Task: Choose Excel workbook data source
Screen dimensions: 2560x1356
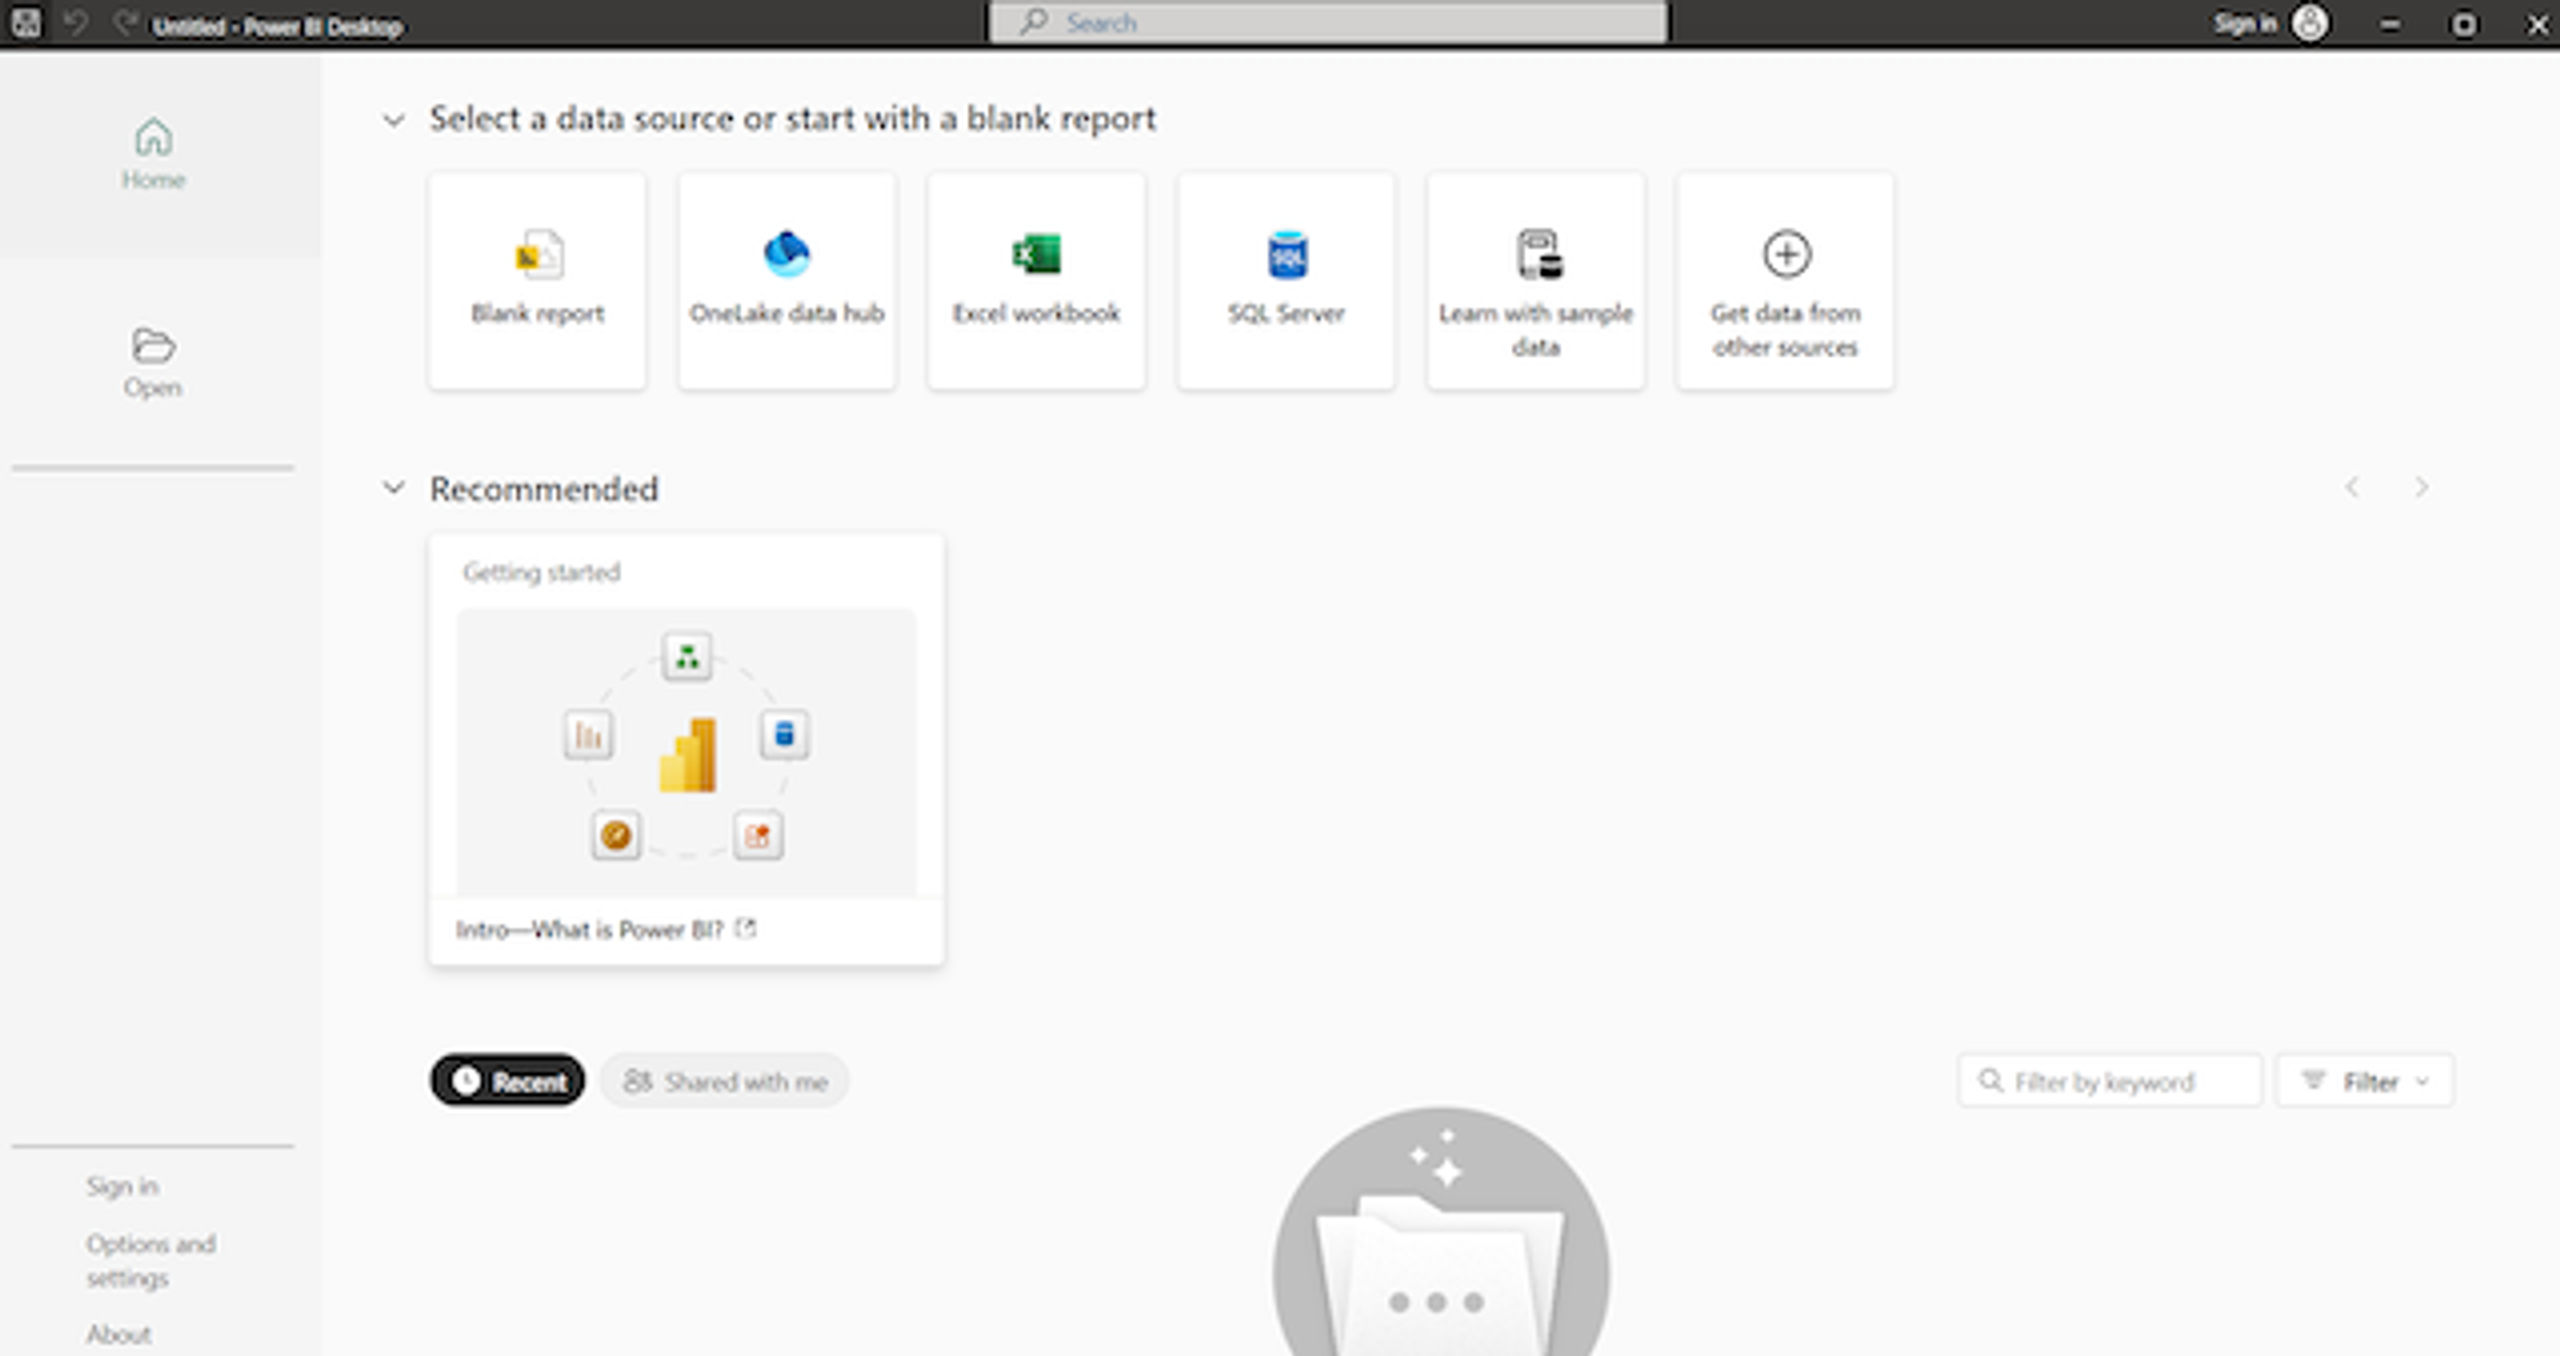Action: 1036,280
